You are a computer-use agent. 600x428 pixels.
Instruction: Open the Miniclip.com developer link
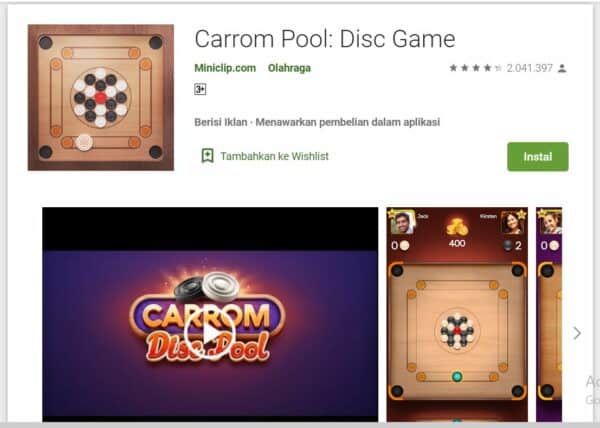(x=225, y=68)
